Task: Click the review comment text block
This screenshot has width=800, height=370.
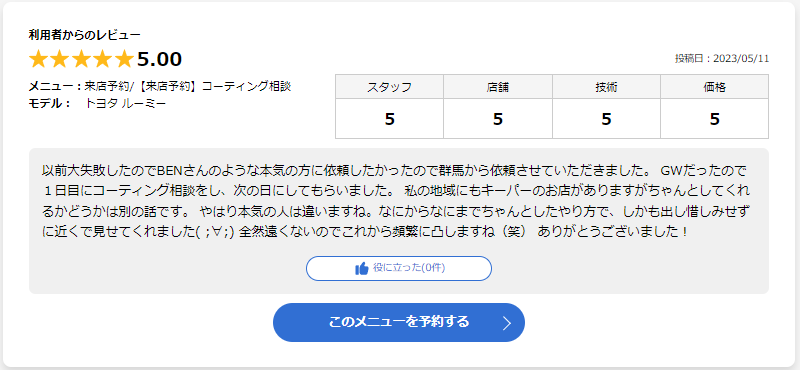Action: tap(396, 201)
